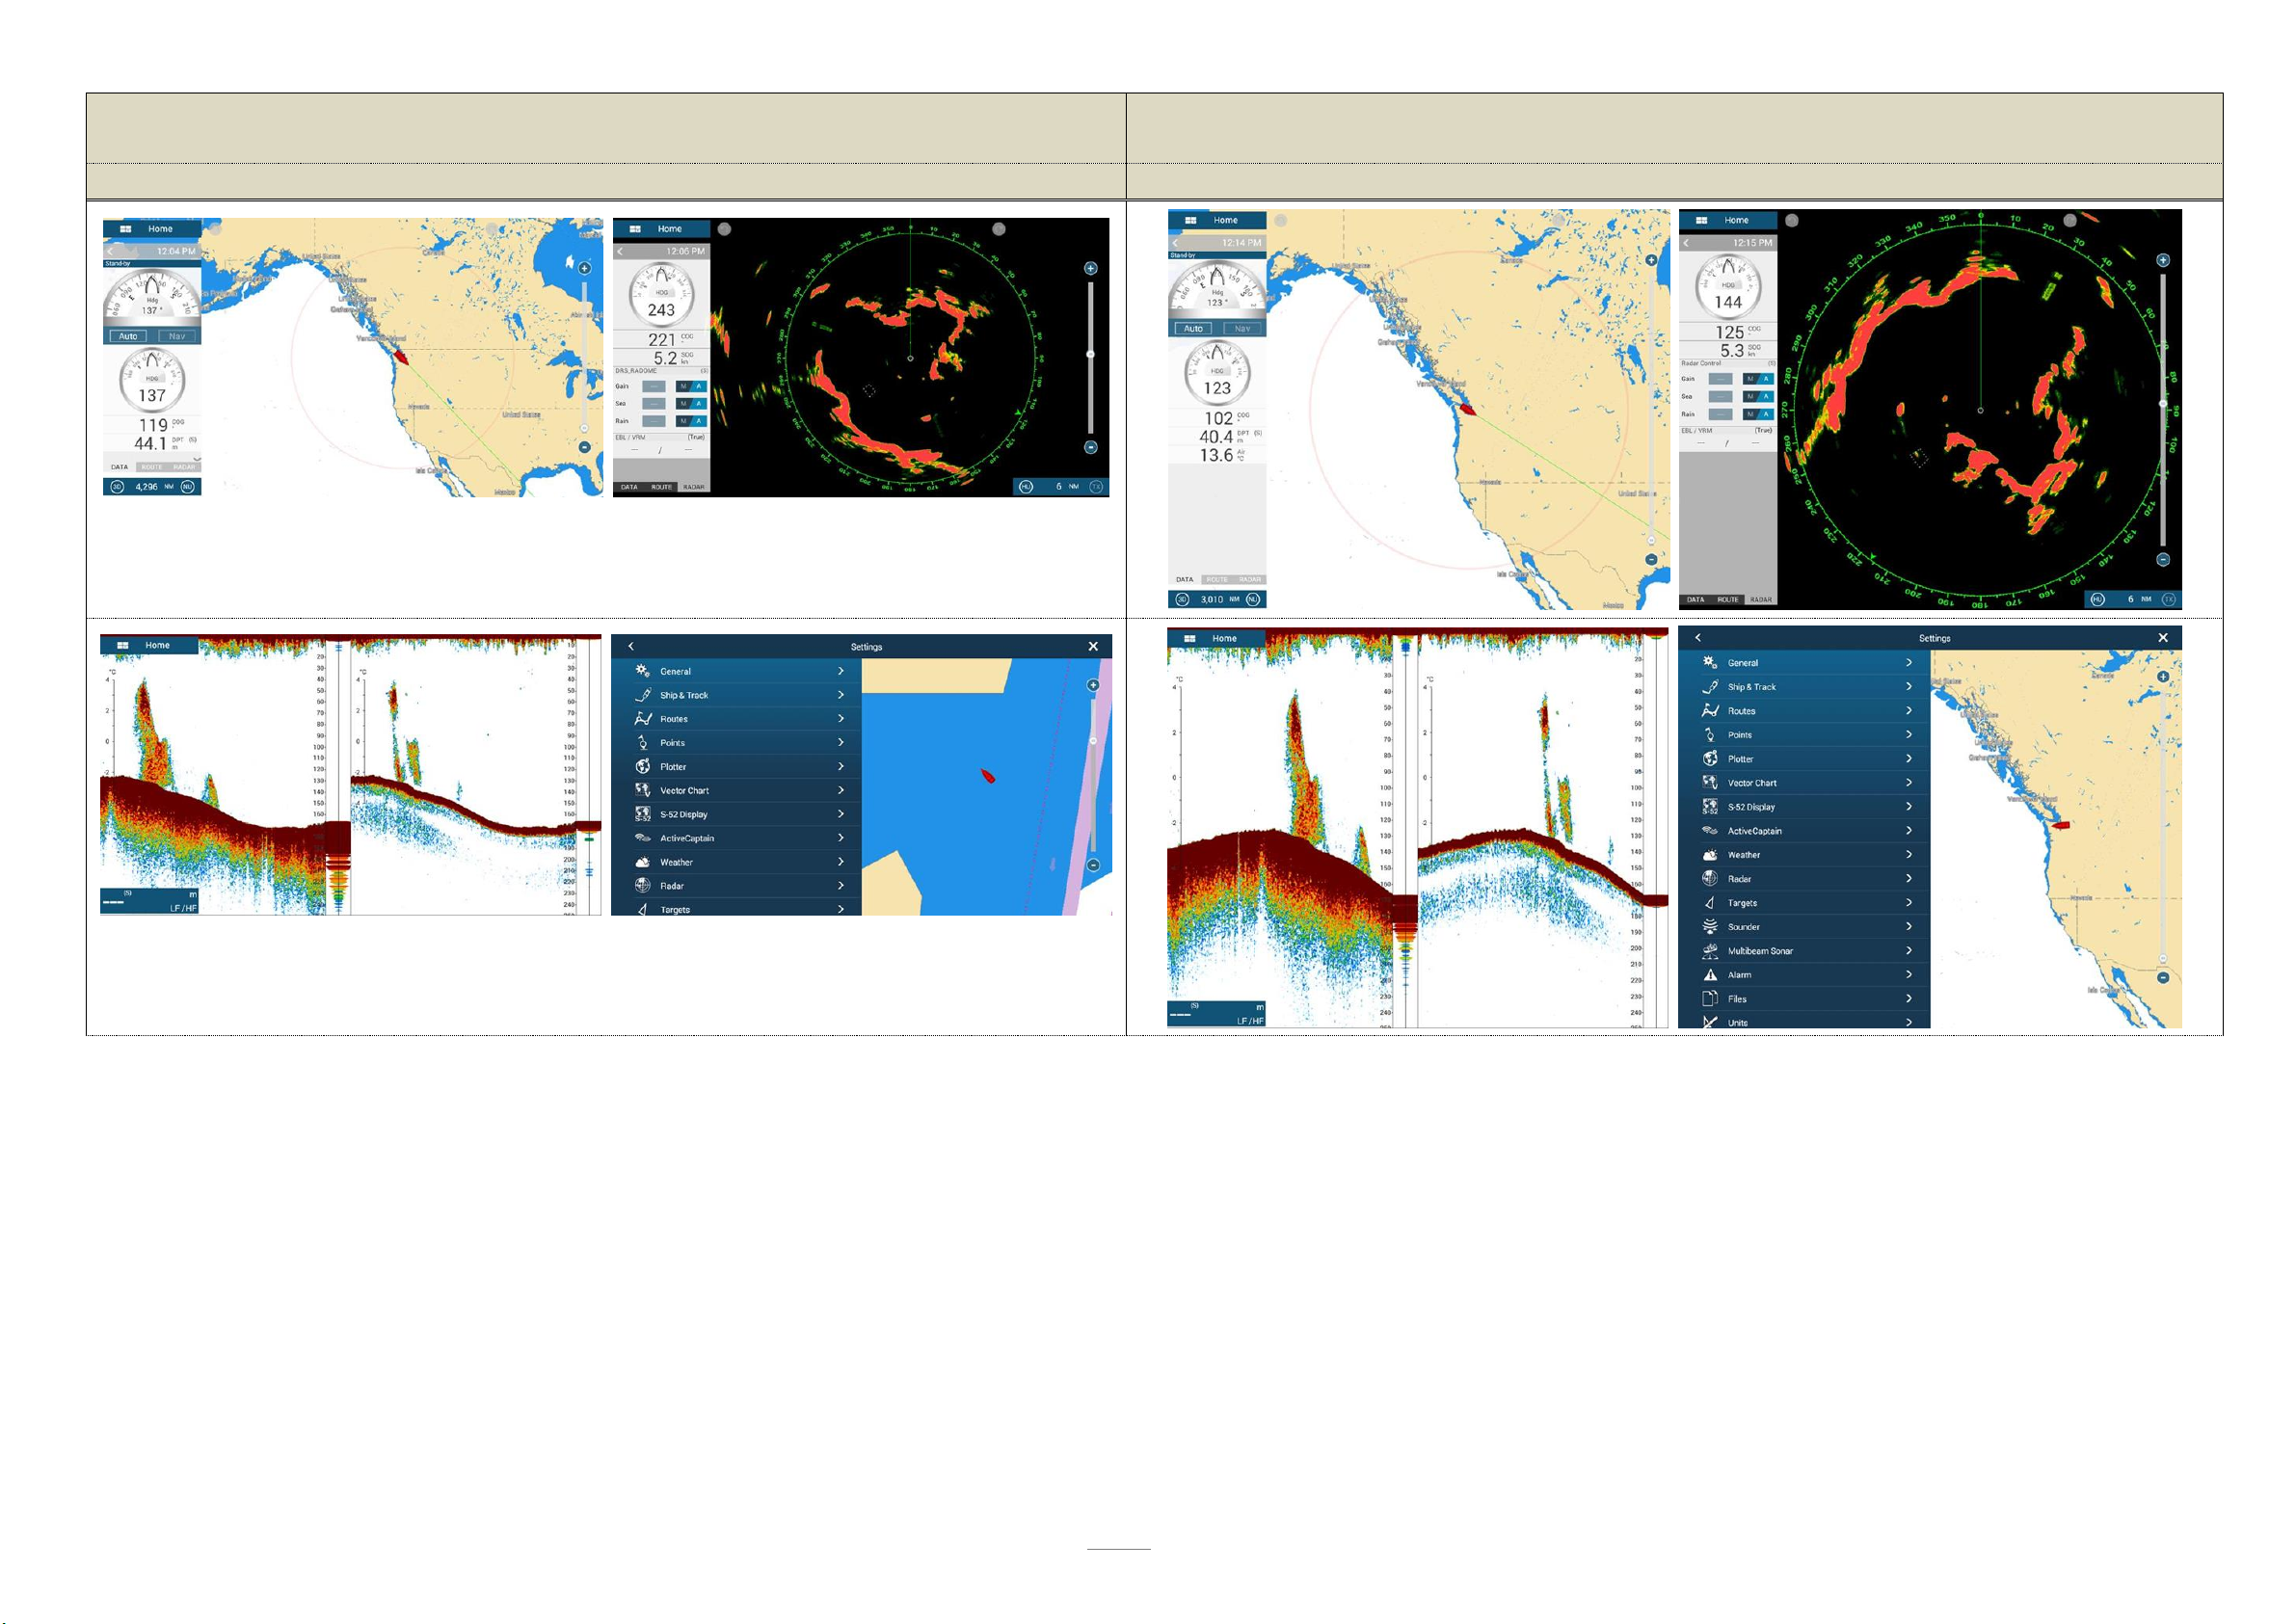Click the zoom slider handle on 12:04 PM chart
The image size is (2296, 1624).
click(585, 428)
